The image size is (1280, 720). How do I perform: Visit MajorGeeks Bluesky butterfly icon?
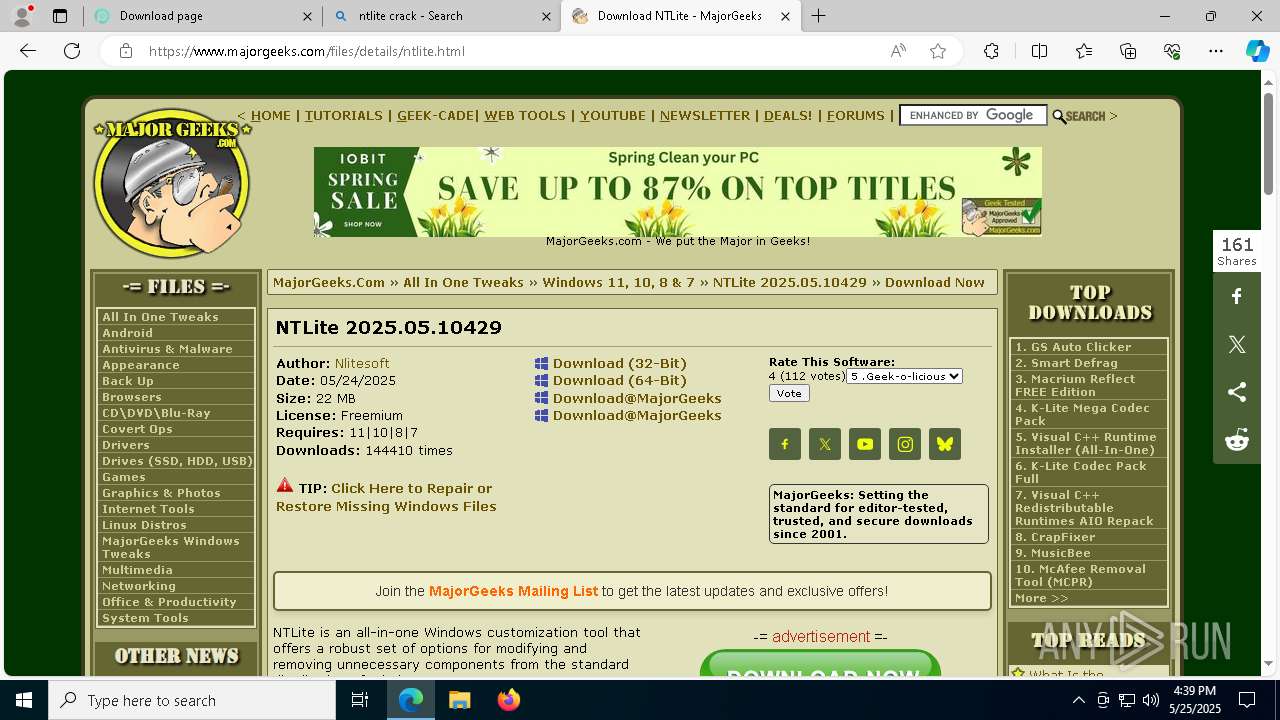tap(945, 444)
